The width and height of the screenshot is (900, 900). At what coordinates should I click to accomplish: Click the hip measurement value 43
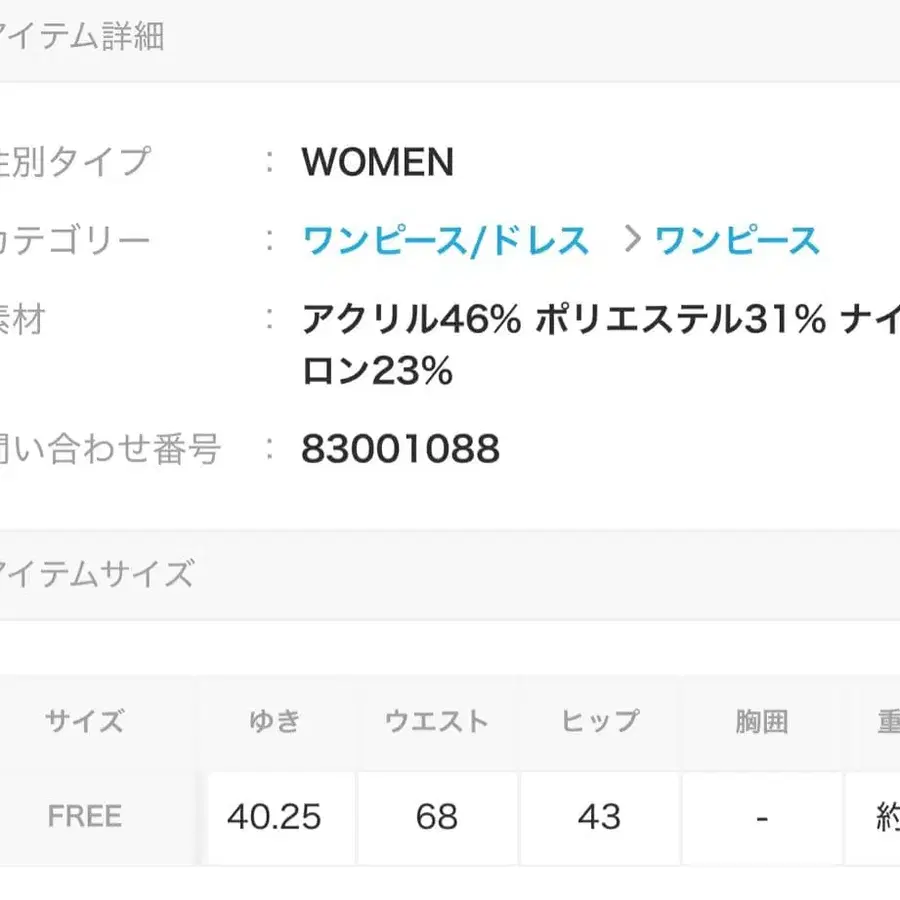pyautogui.click(x=599, y=816)
